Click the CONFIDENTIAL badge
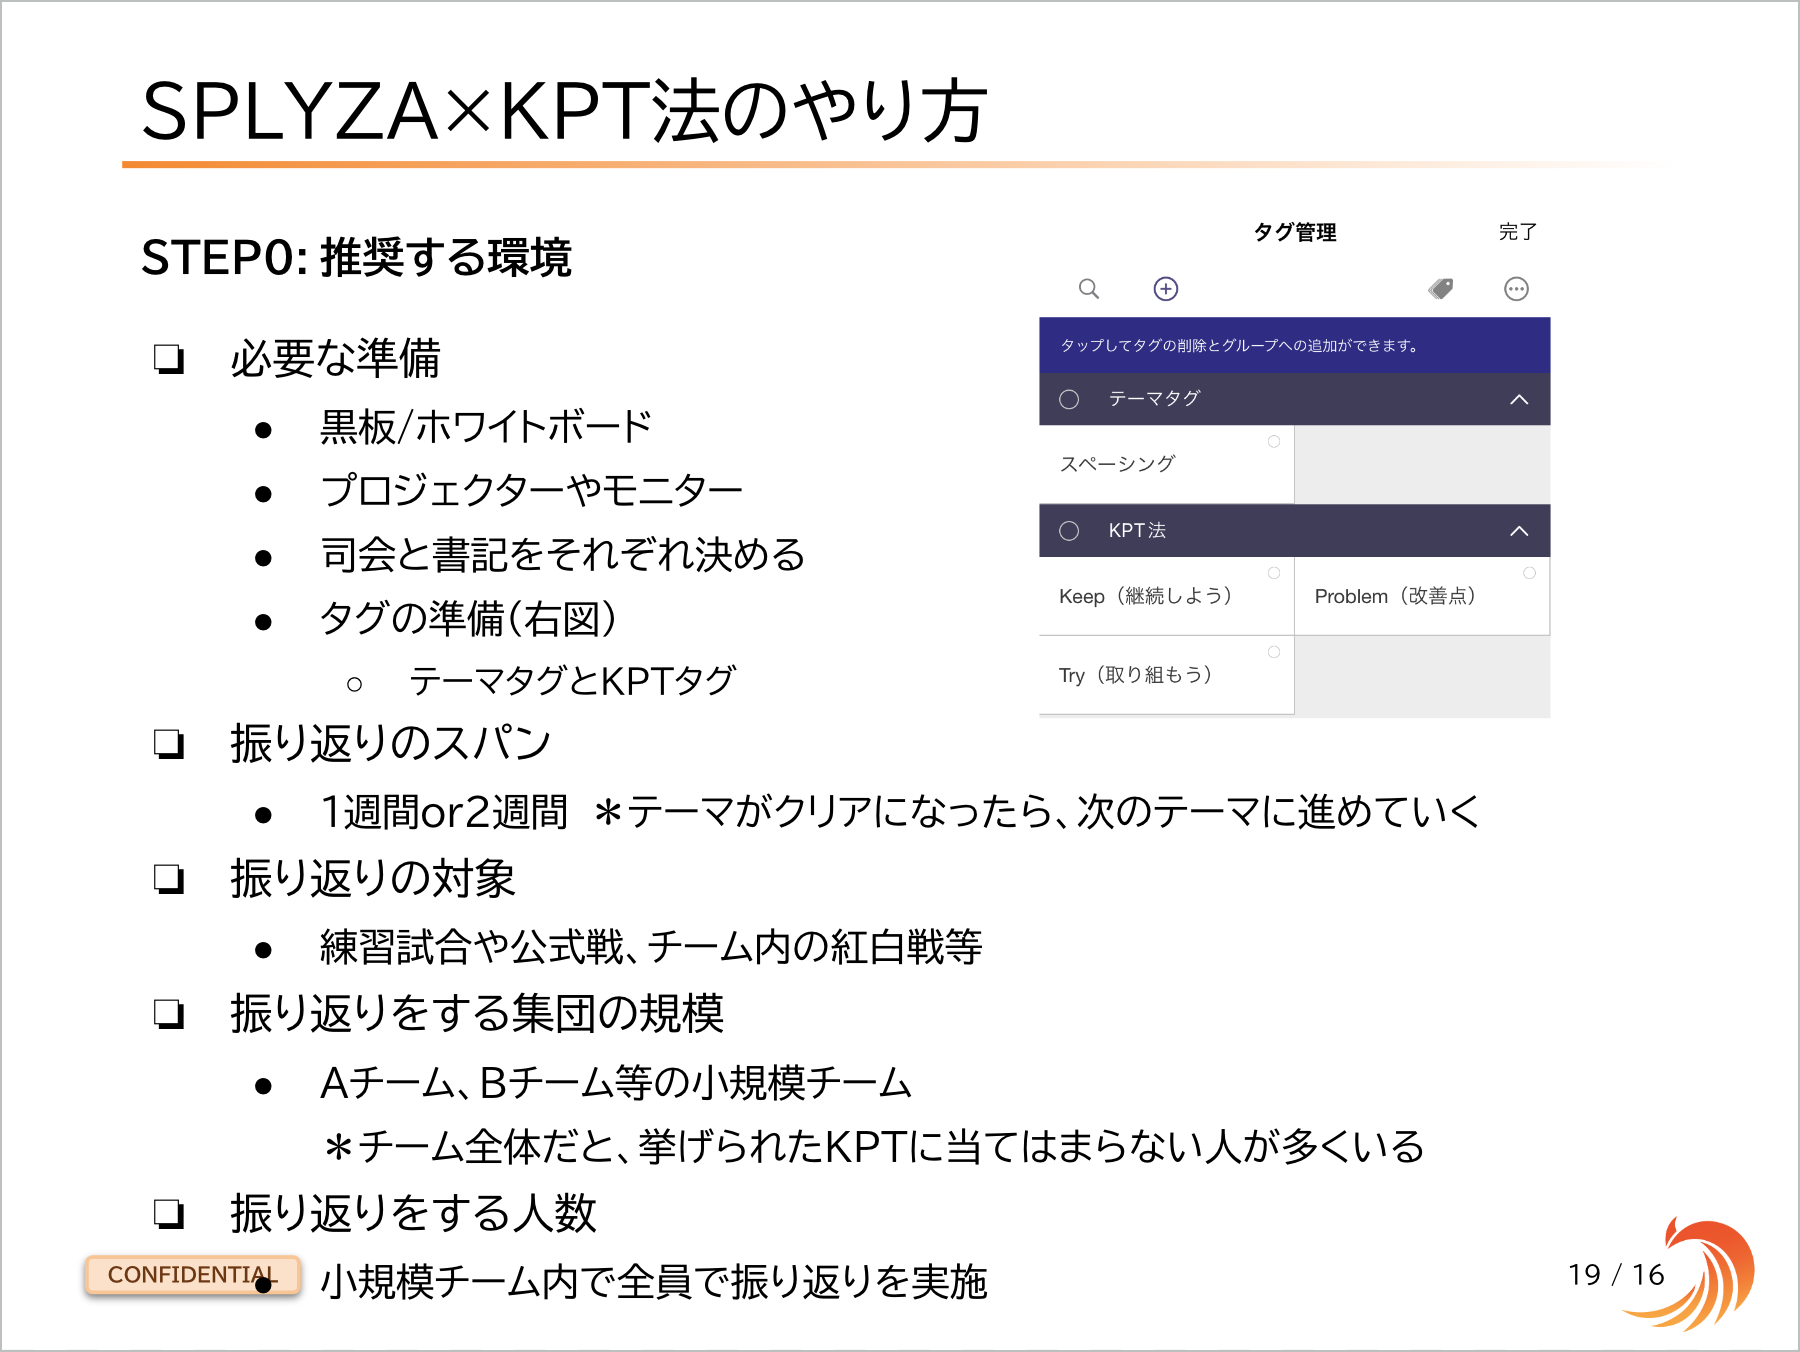Viewport: 1800px width, 1352px height. click(192, 1275)
